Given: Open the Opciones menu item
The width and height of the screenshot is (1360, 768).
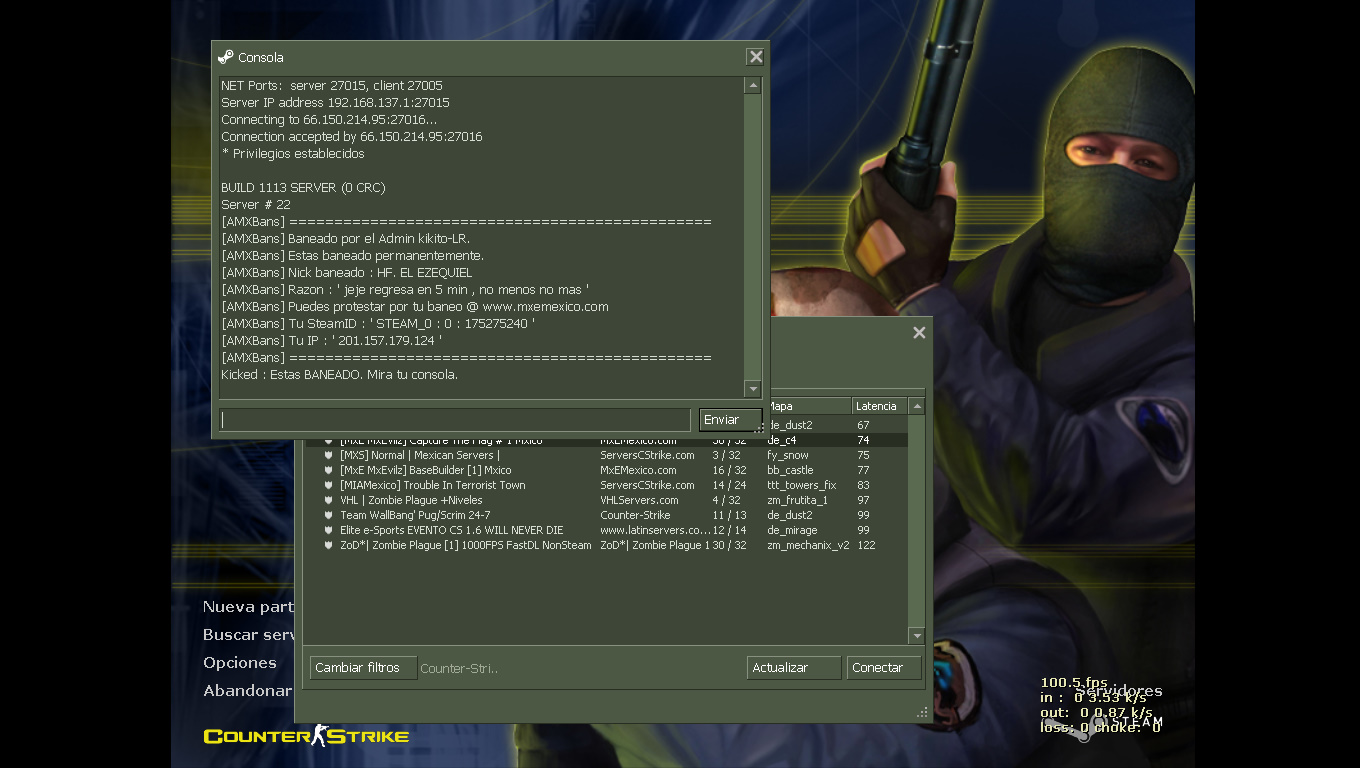Looking at the screenshot, I should [240, 663].
